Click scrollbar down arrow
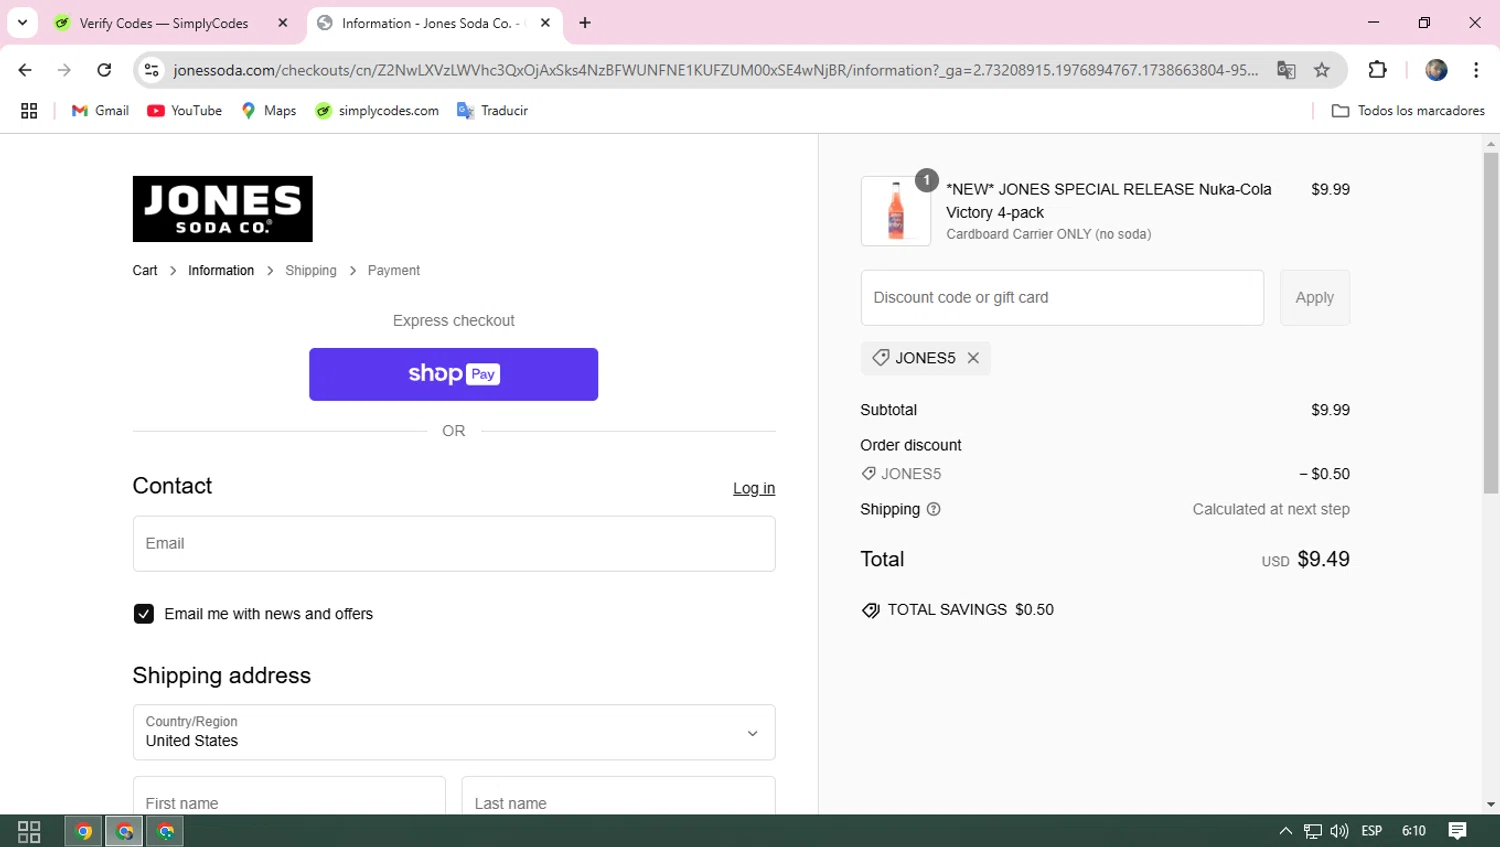The height and width of the screenshot is (847, 1500). coord(1491,805)
